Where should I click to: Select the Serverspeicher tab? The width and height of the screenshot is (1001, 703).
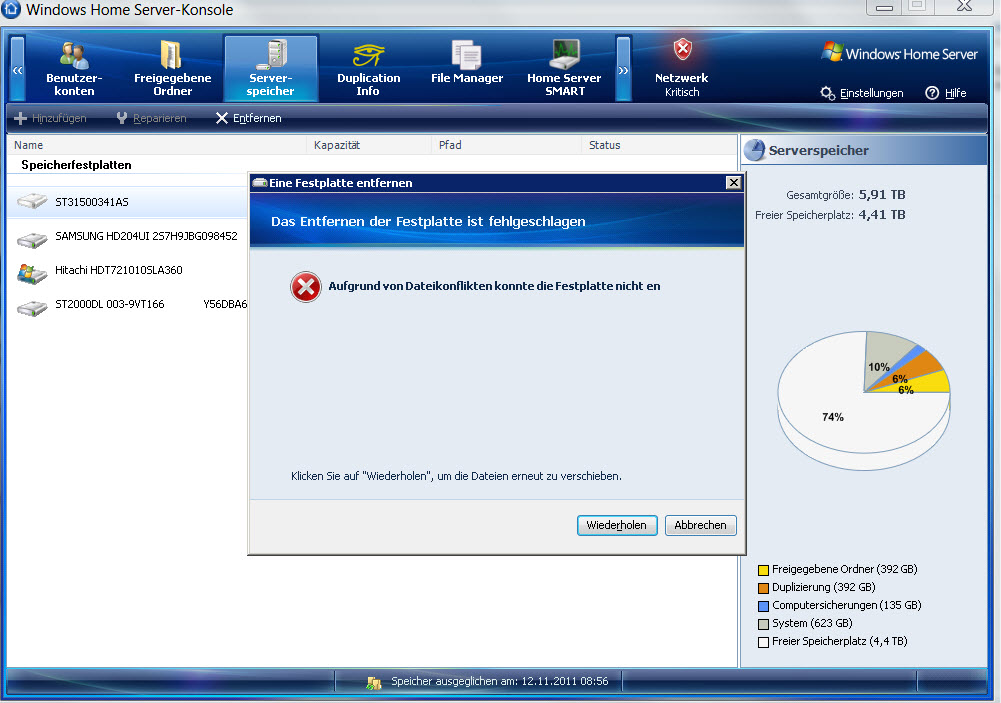271,68
